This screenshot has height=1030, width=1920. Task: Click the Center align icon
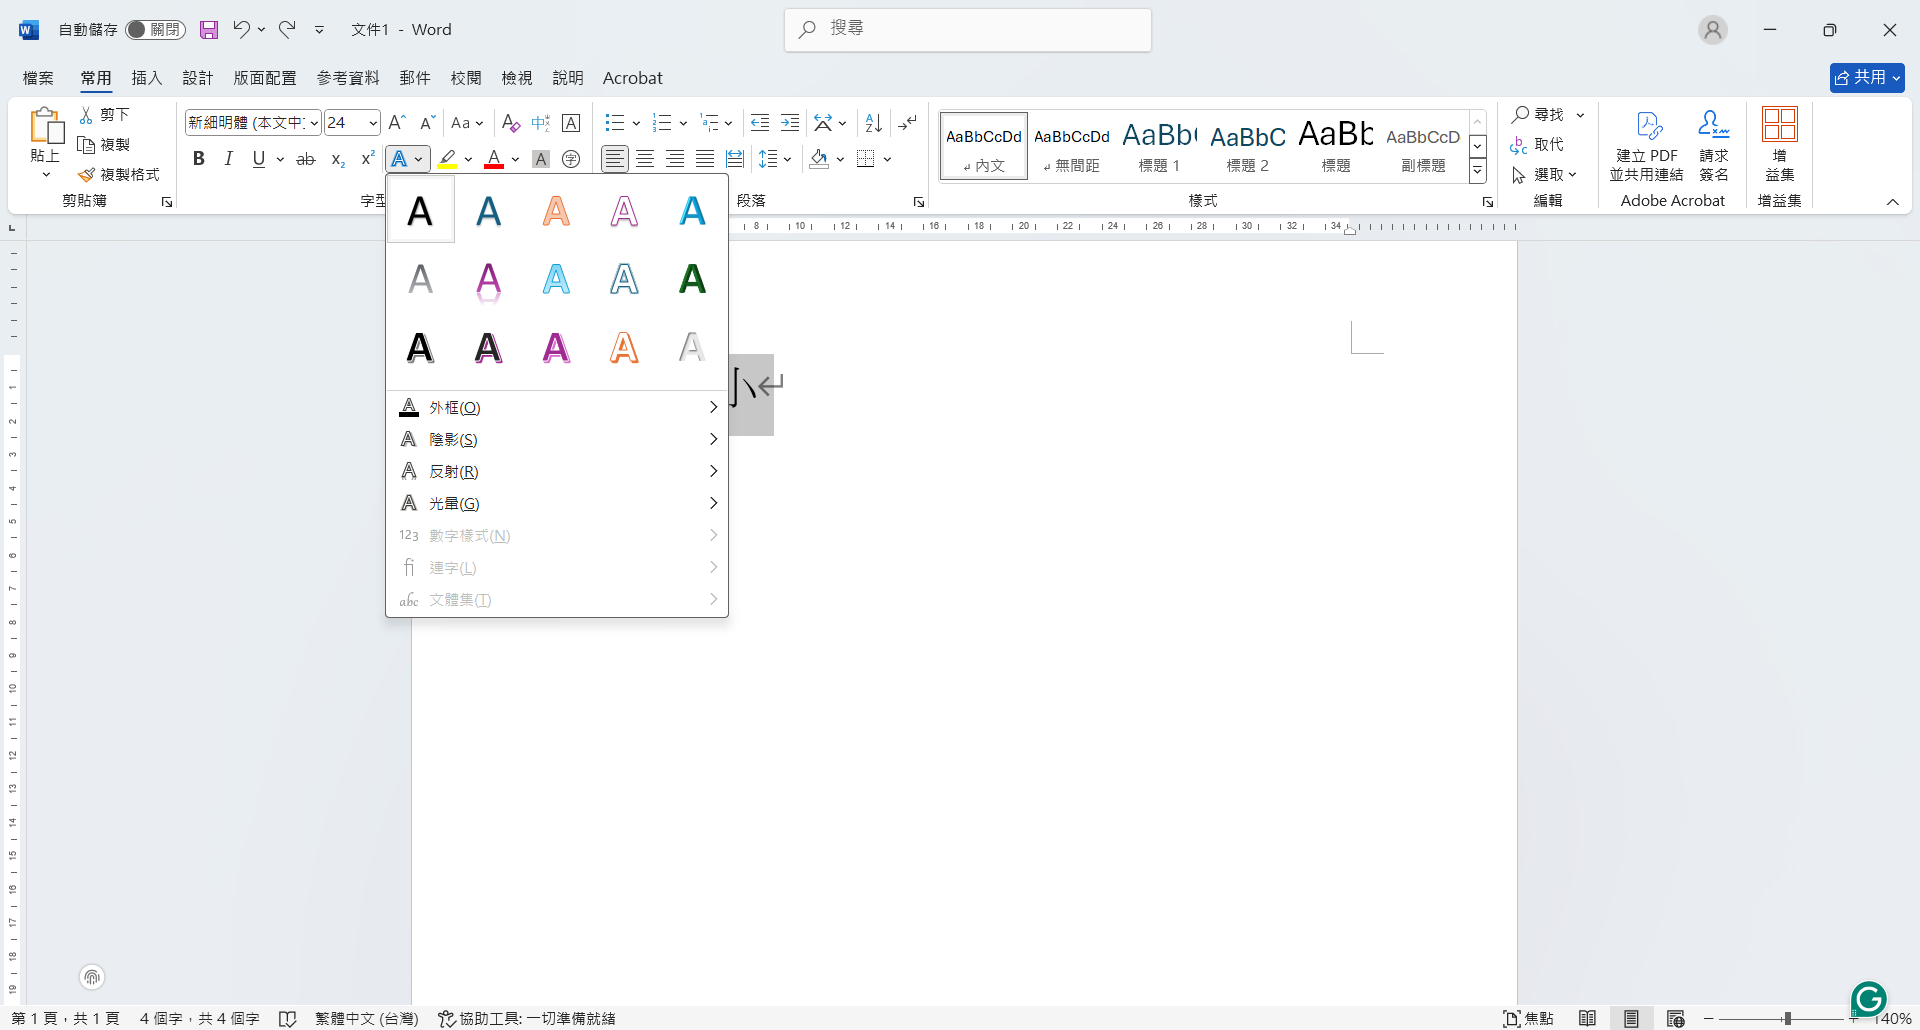tap(645, 159)
